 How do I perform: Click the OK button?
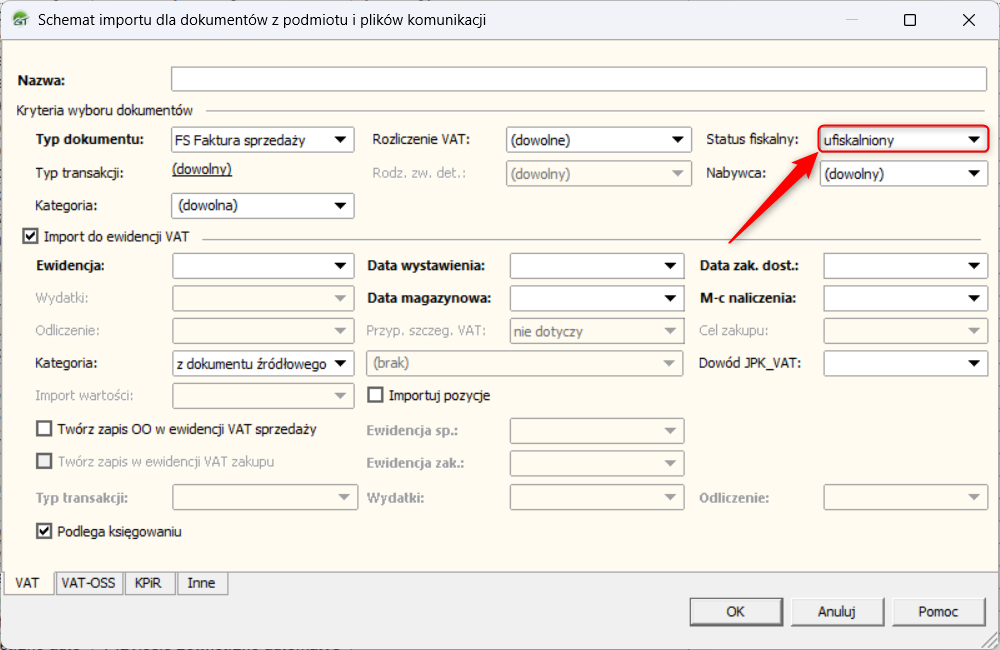735,611
